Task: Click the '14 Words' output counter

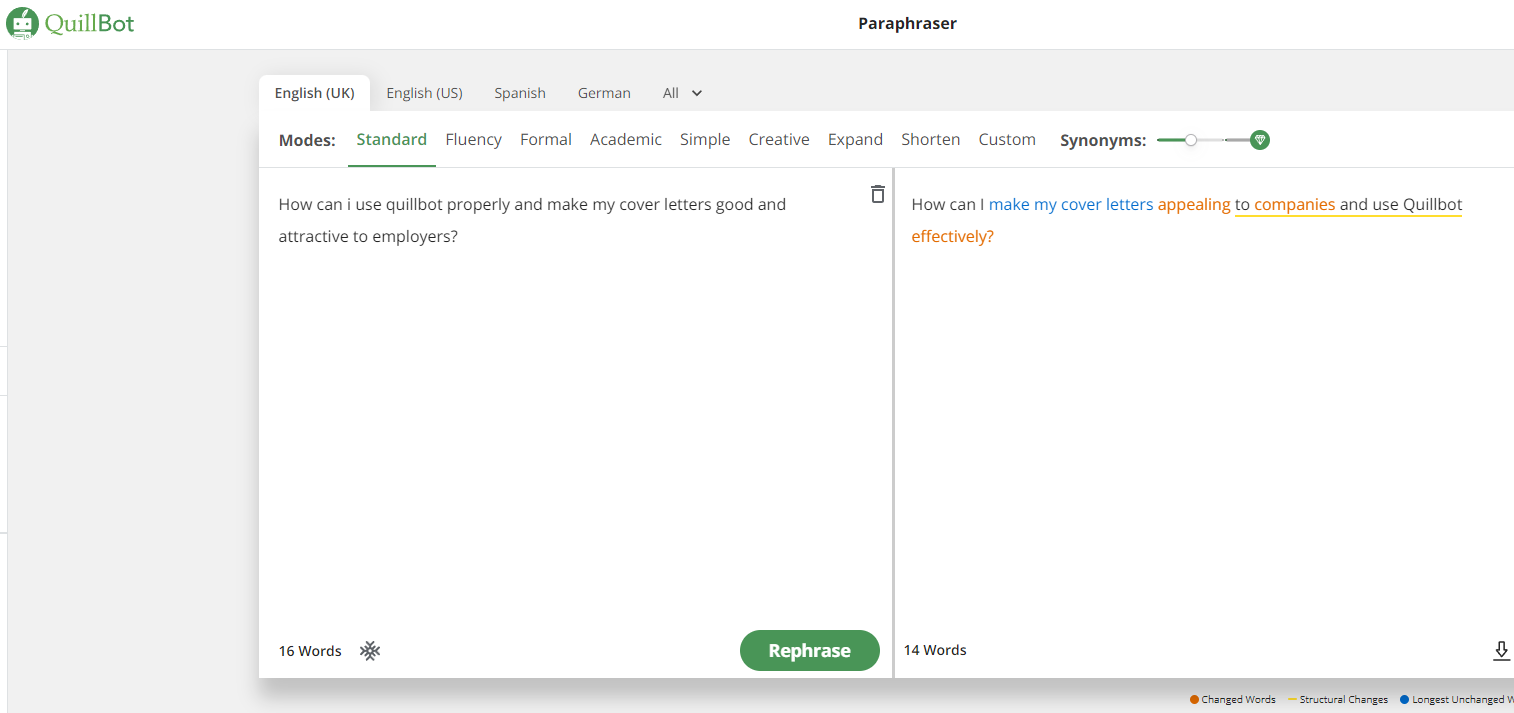Action: pyautogui.click(x=935, y=650)
